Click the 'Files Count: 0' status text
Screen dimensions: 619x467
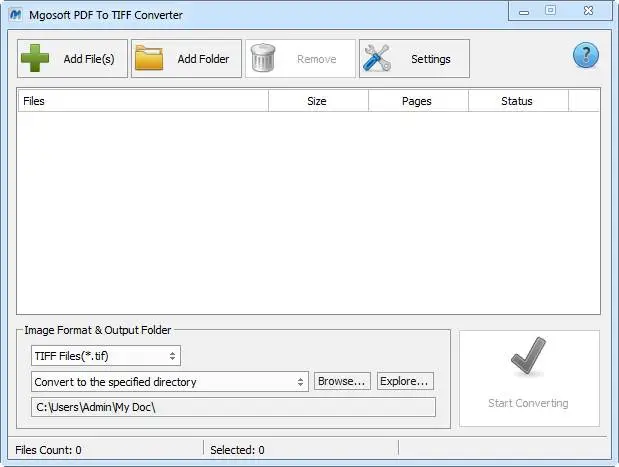pyautogui.click(x=48, y=450)
